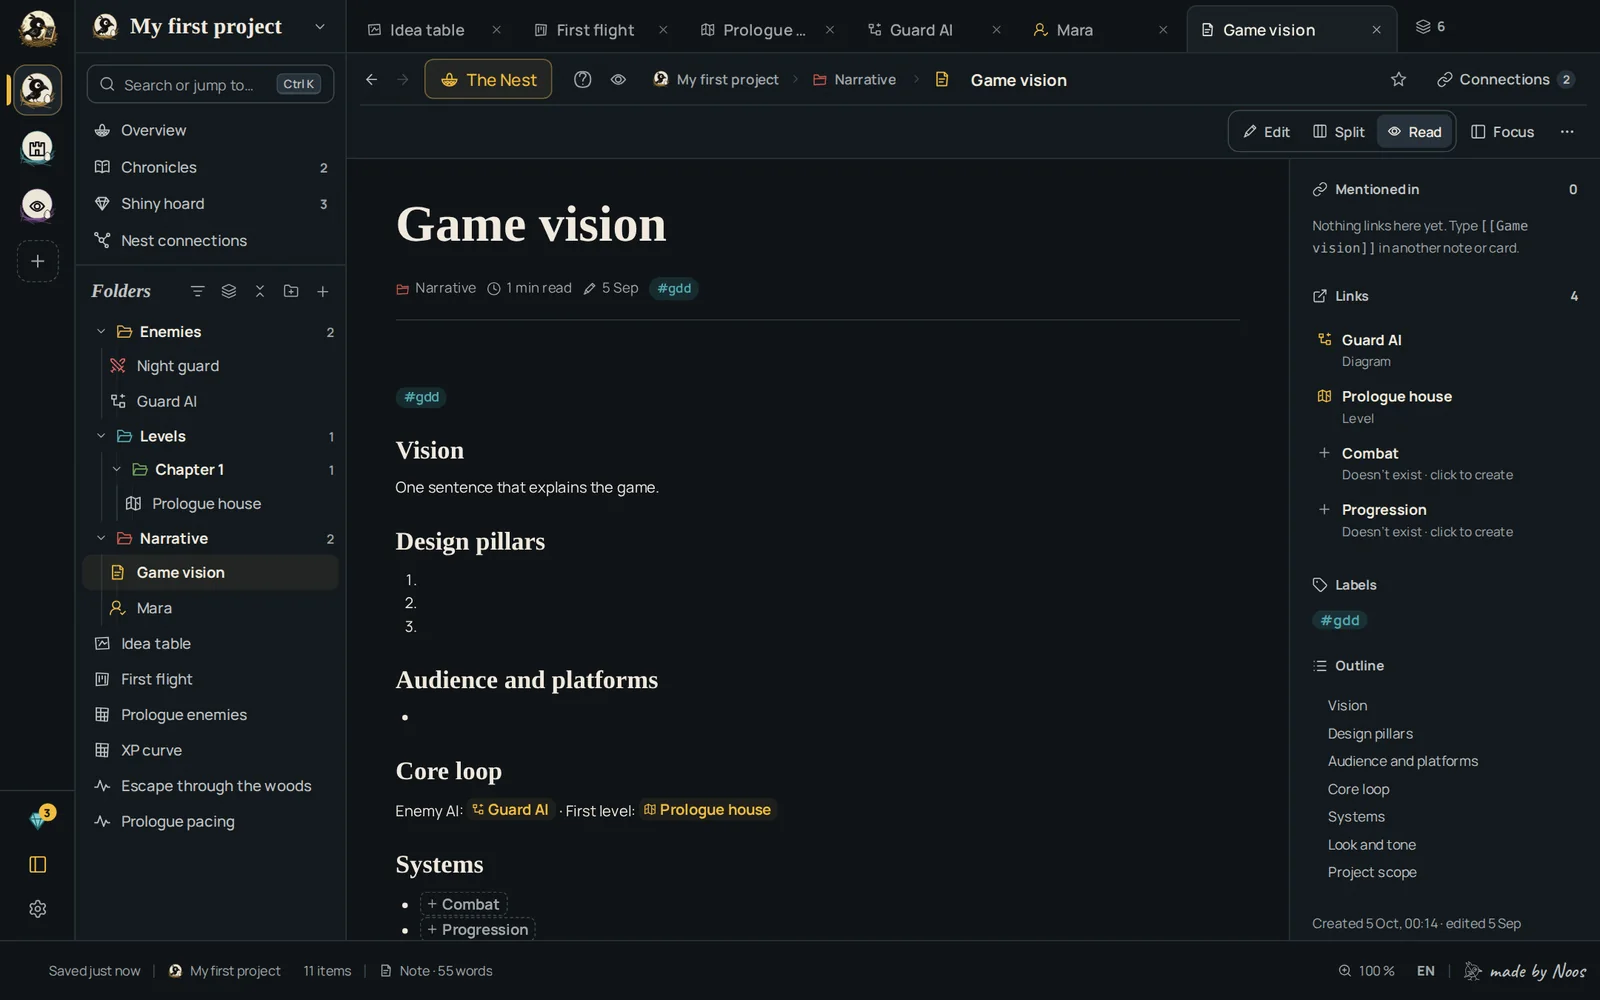Viewport: 1600px width, 1000px height.
Task: Add new item plus icon in Folders
Action: pyautogui.click(x=322, y=291)
